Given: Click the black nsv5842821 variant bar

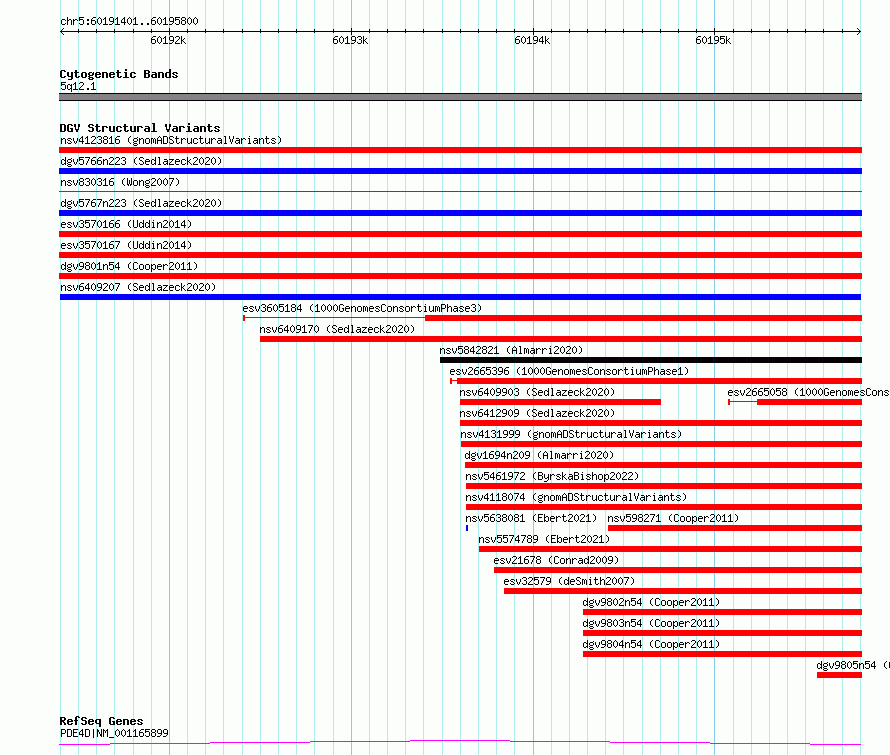Looking at the screenshot, I should [x=650, y=360].
